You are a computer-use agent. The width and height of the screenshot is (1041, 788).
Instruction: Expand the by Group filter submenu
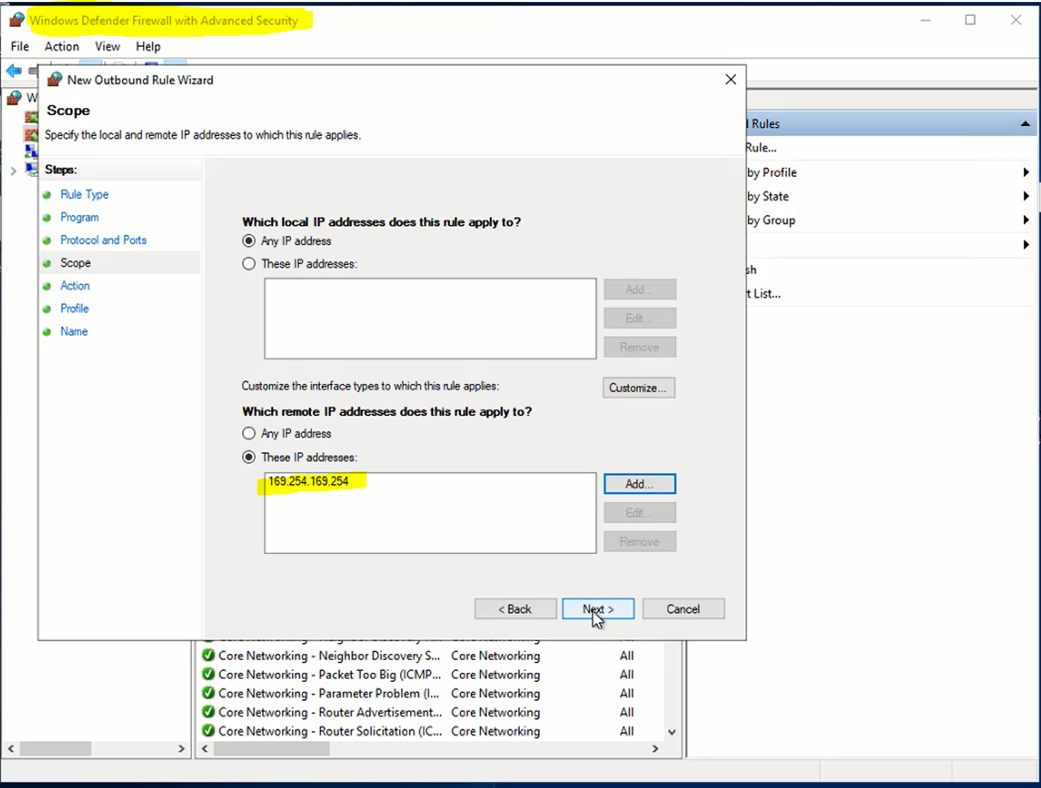tap(1026, 220)
